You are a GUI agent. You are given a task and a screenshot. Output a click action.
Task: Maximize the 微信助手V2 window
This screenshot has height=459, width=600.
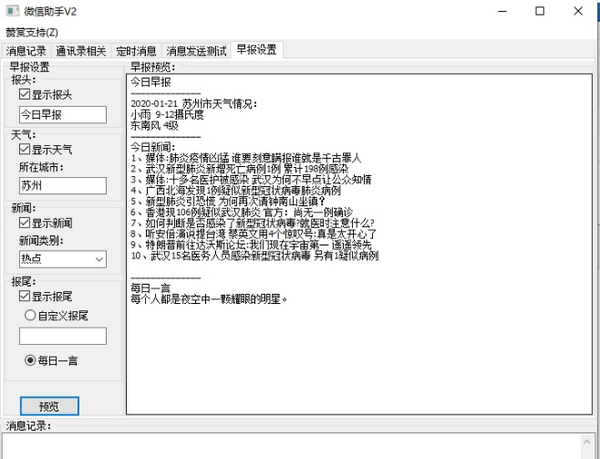pyautogui.click(x=540, y=11)
